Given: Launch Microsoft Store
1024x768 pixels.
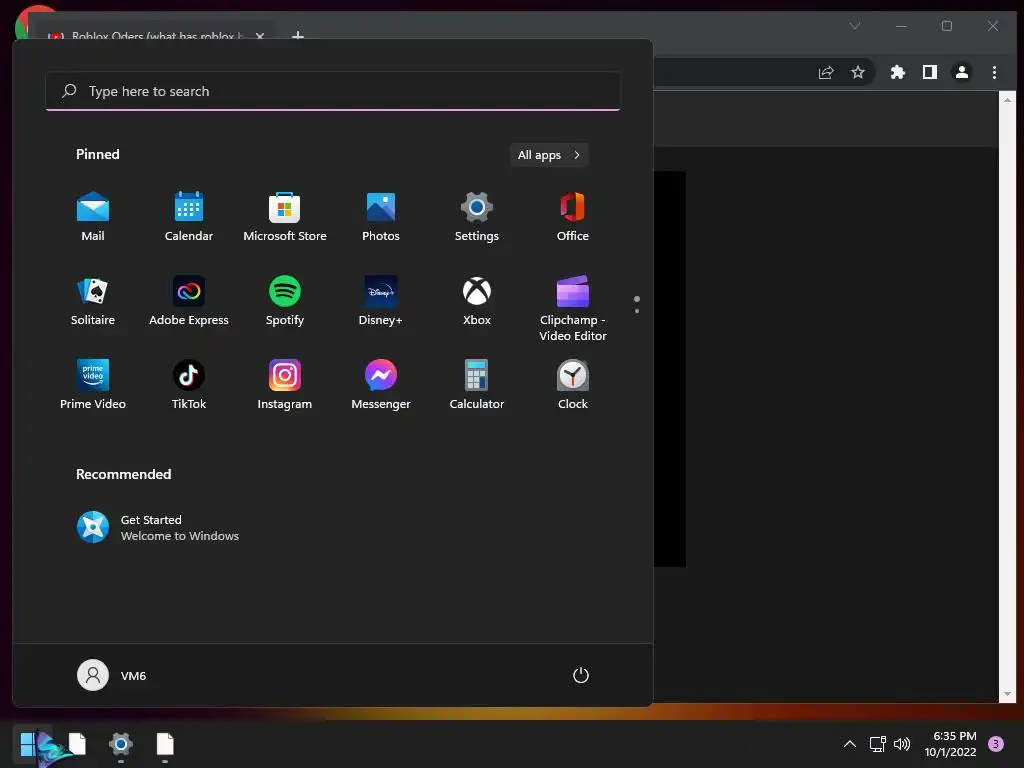Looking at the screenshot, I should (285, 217).
